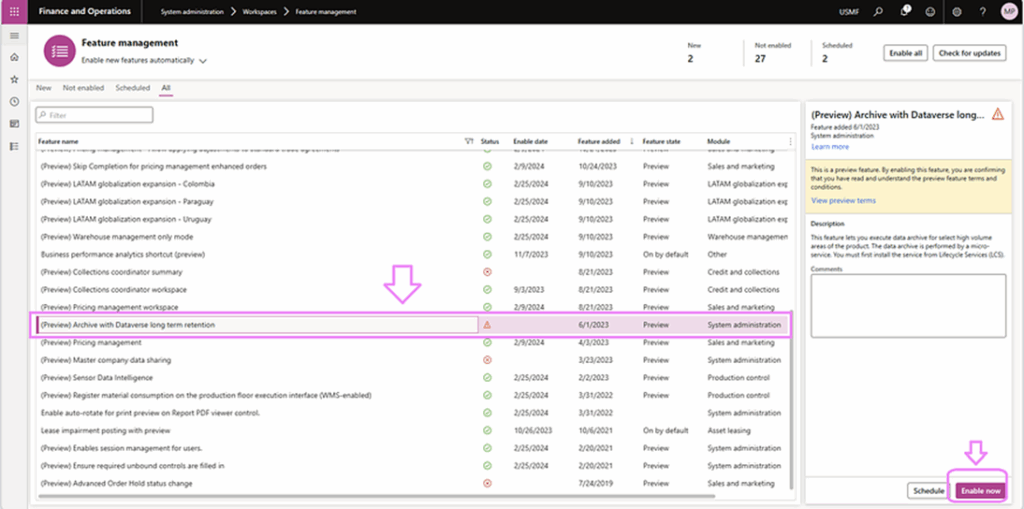Open Feature name column filter dropdown
This screenshot has width=1024, height=509.
pyautogui.click(x=469, y=142)
